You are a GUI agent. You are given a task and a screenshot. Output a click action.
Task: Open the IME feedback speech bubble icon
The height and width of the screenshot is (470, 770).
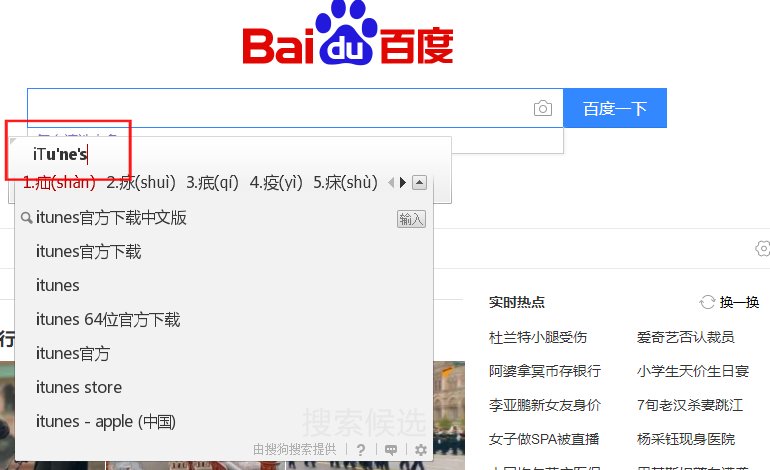[x=391, y=449]
